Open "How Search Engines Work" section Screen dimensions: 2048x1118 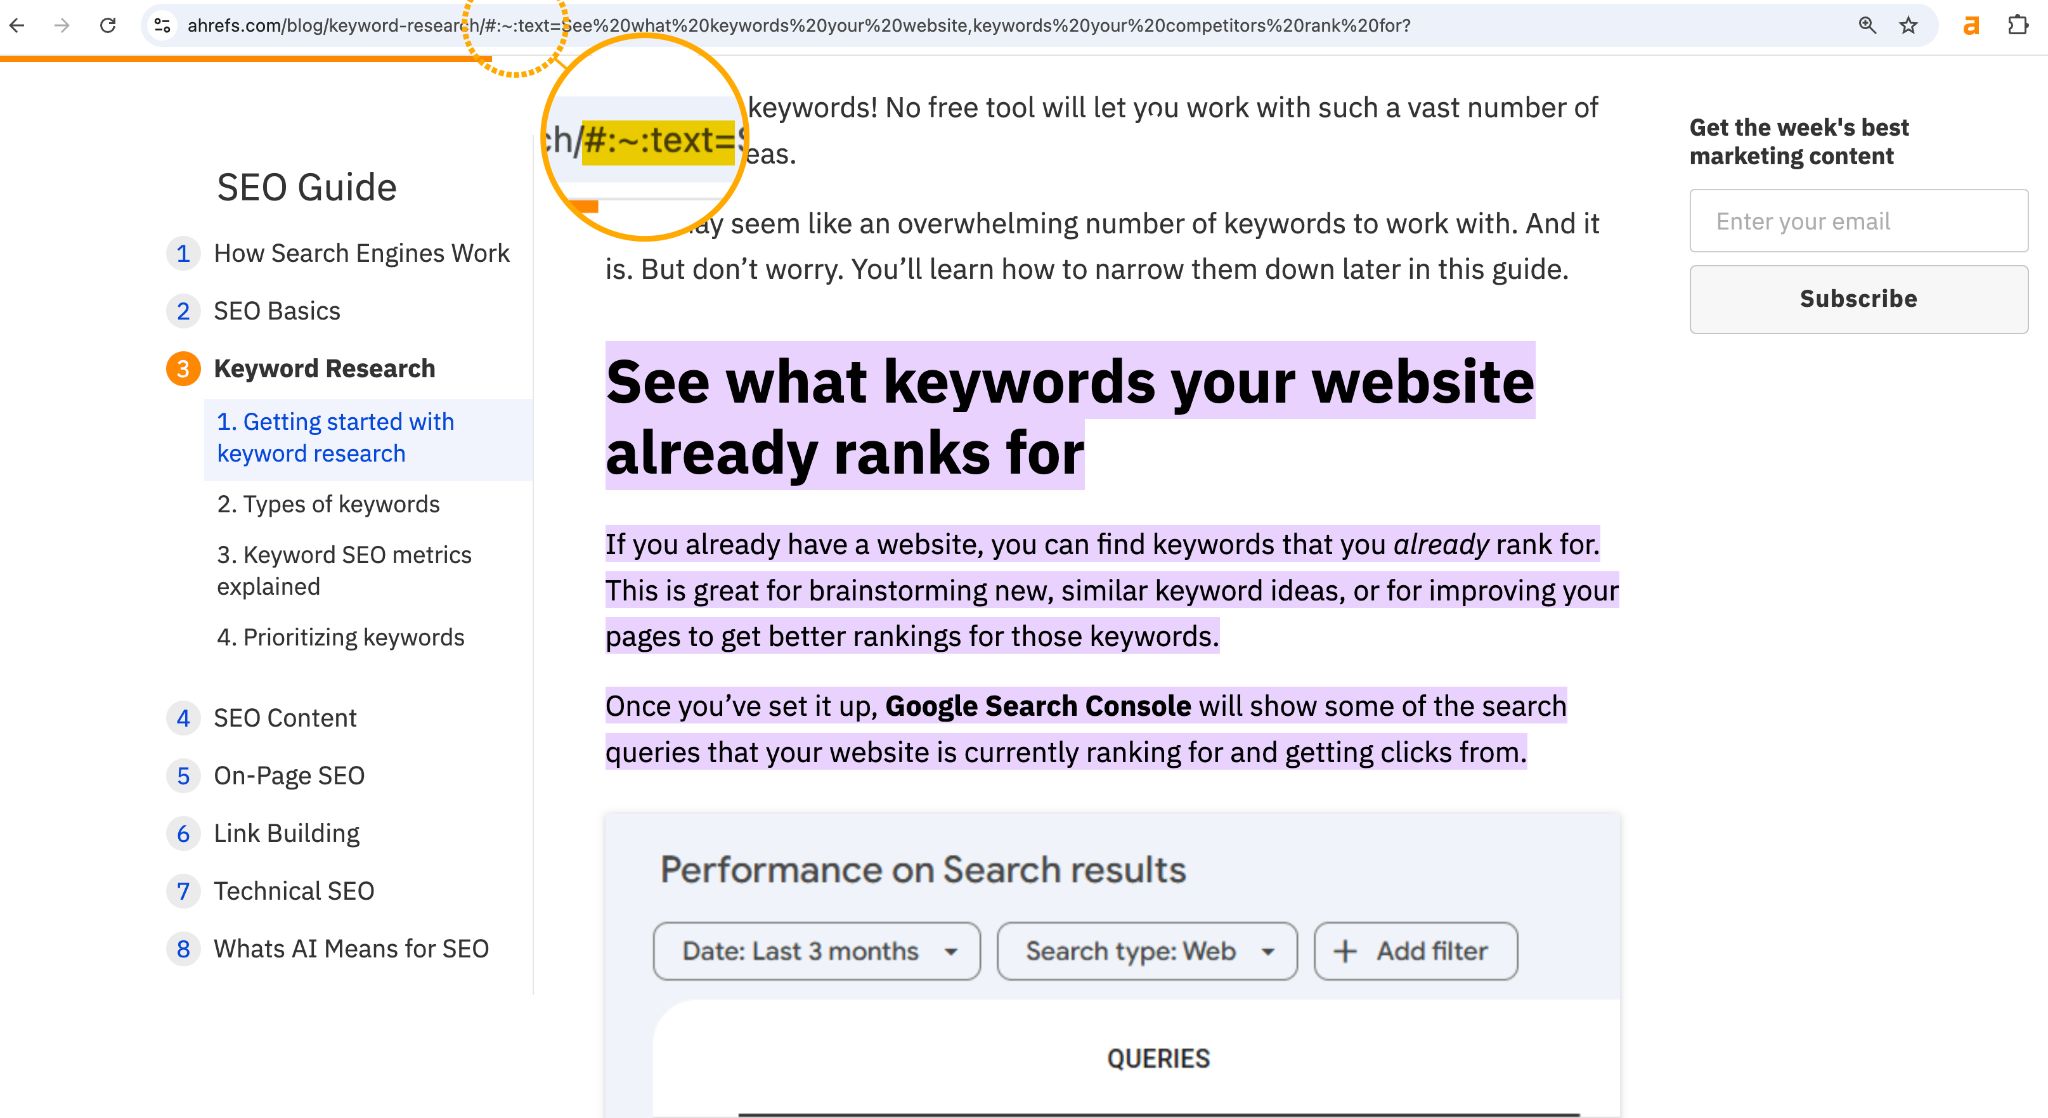[360, 253]
